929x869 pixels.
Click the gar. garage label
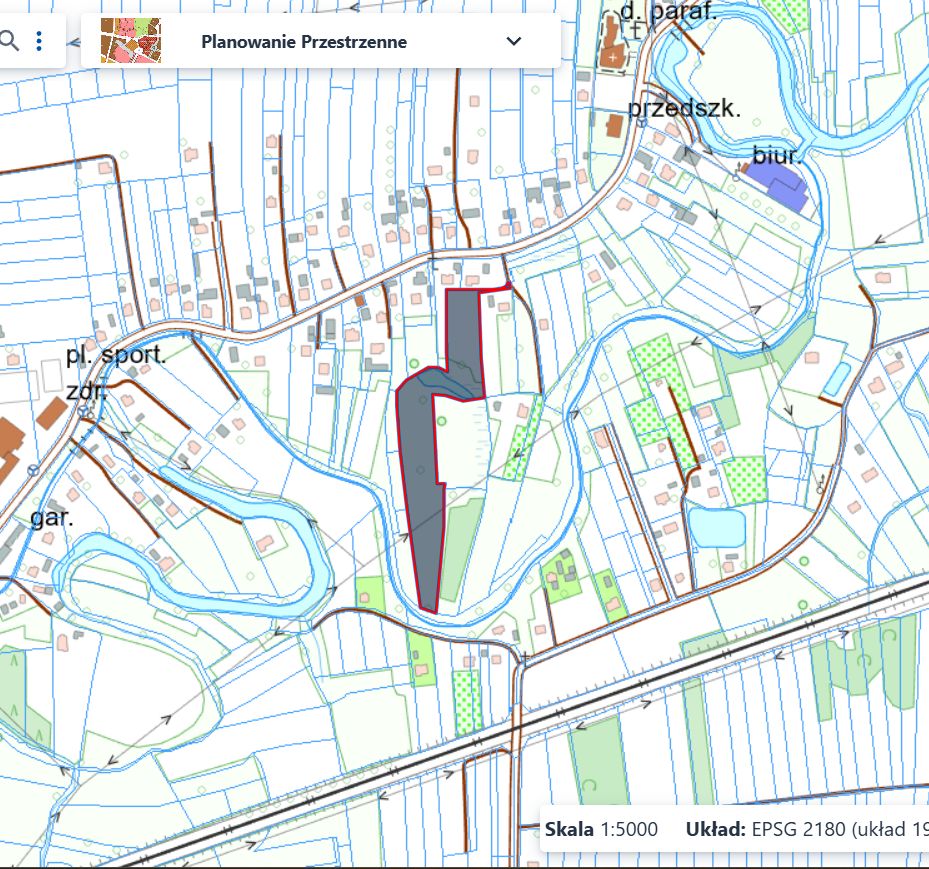pos(52,518)
